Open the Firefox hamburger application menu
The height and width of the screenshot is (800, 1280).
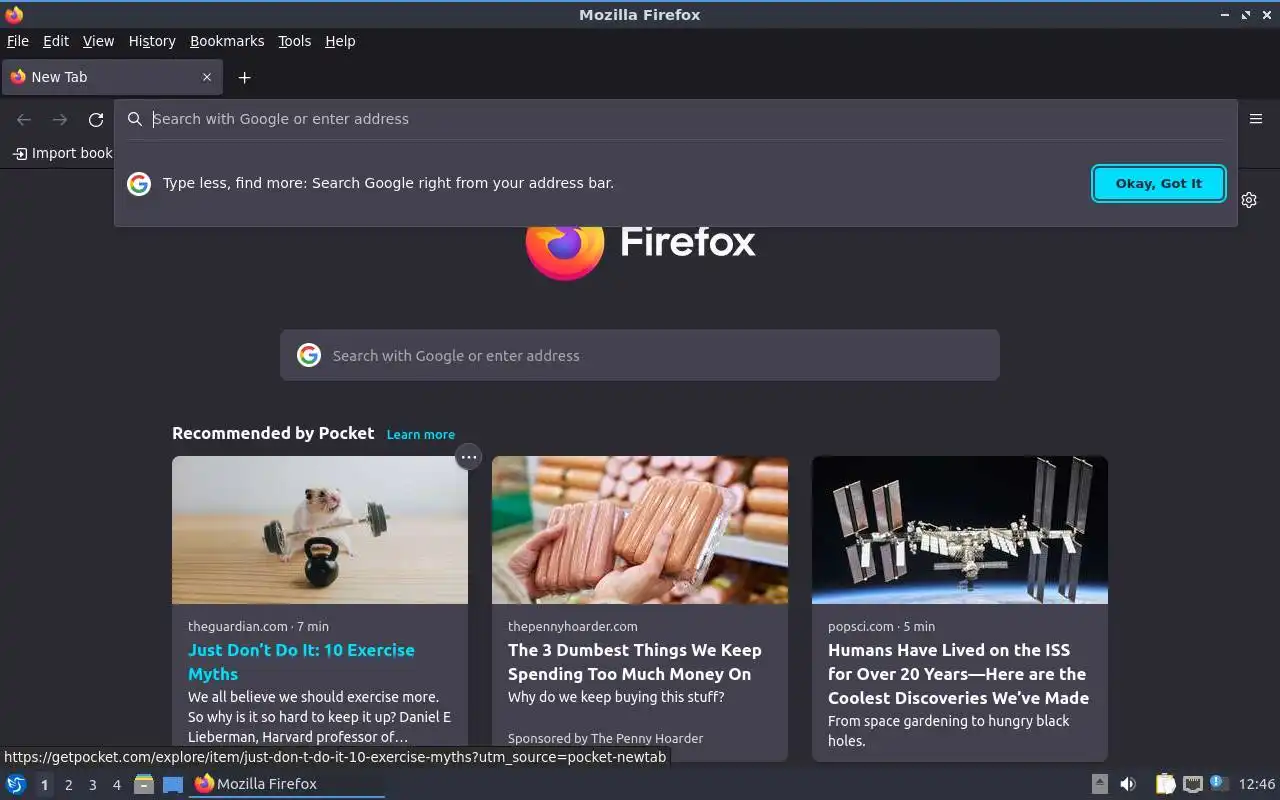coord(1256,118)
